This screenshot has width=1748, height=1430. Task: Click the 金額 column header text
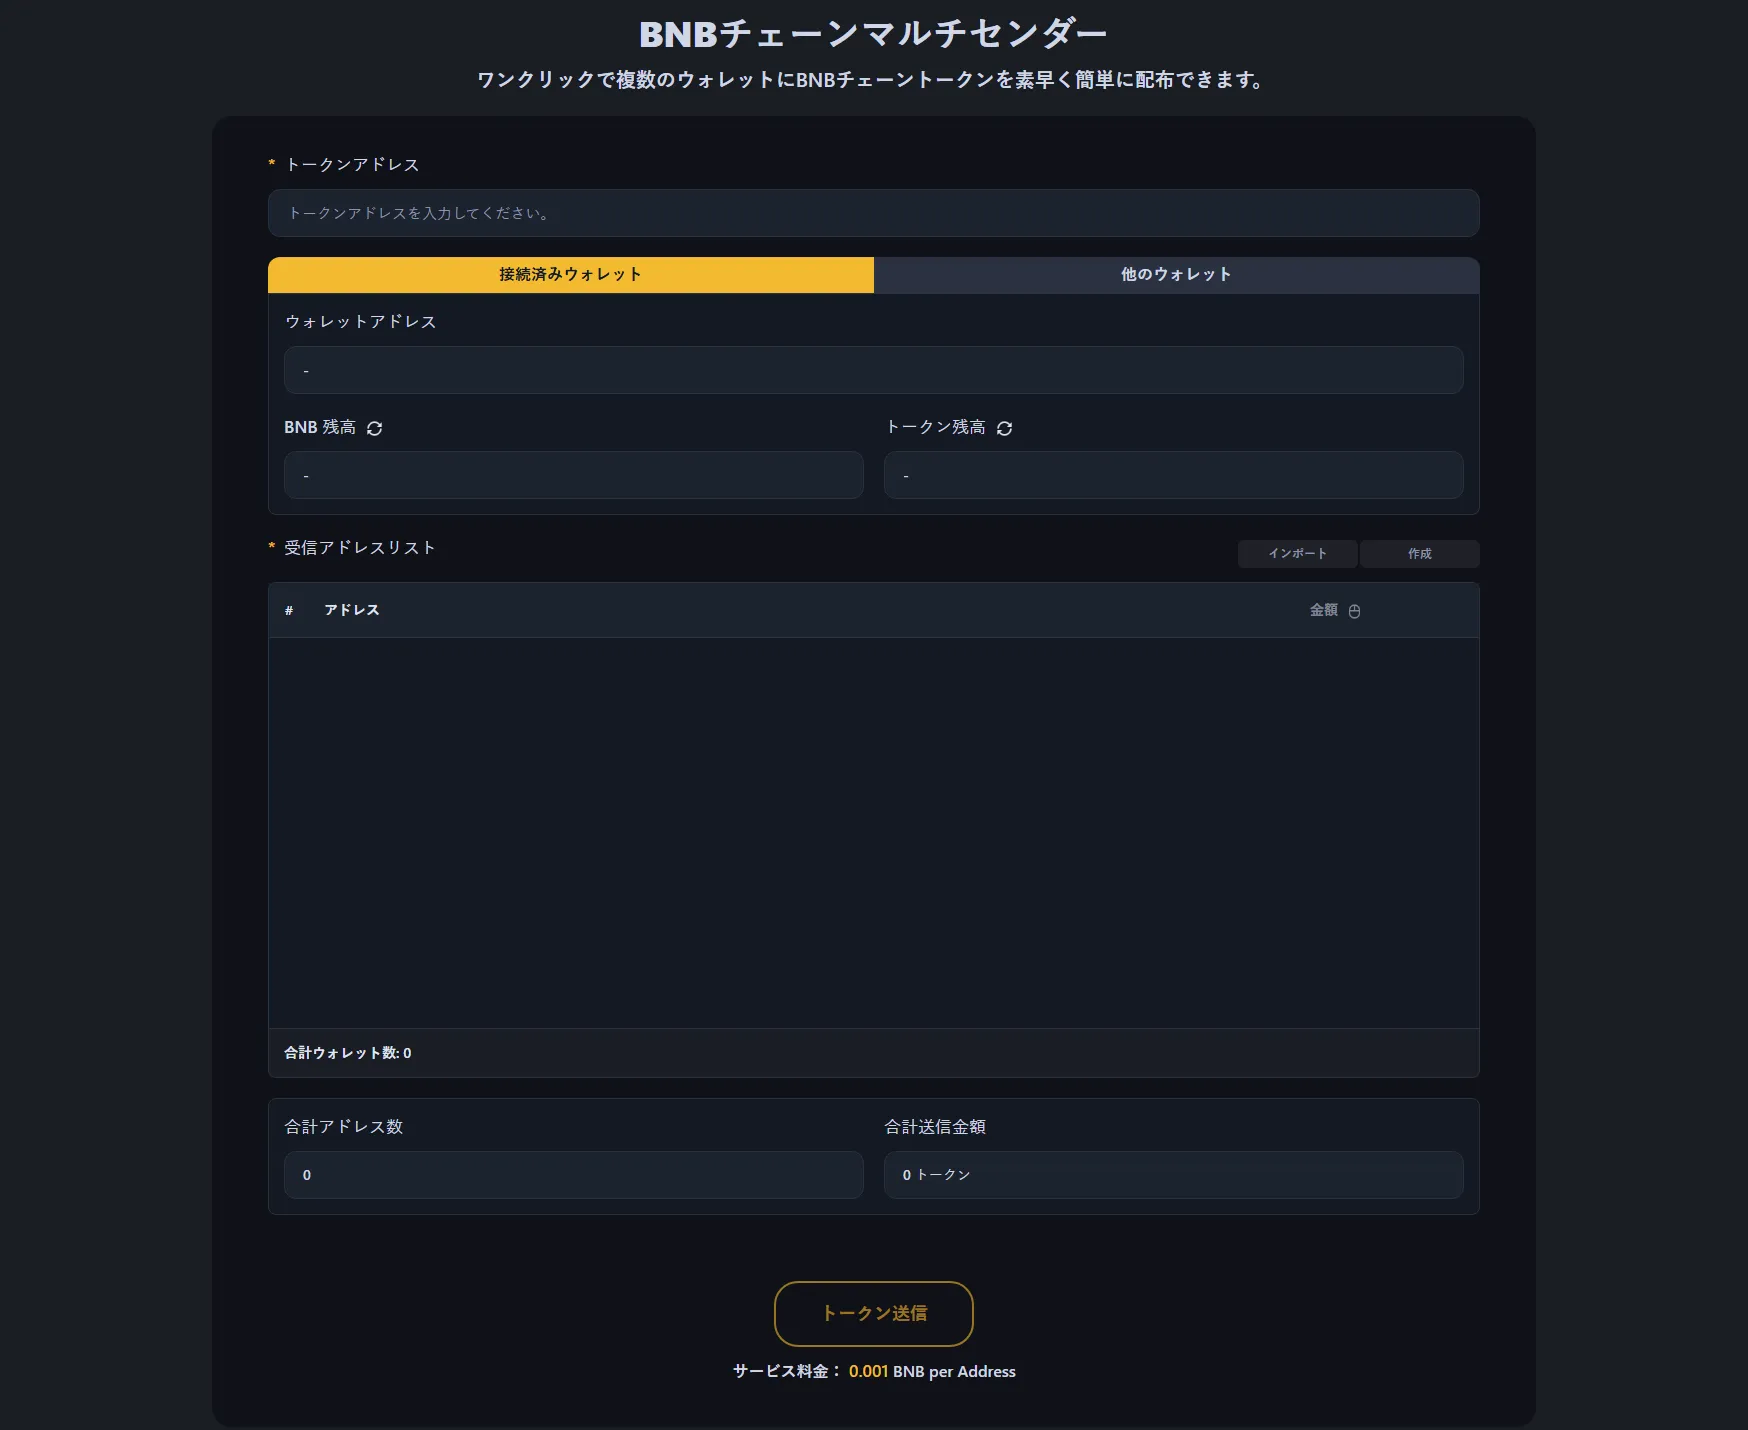1323,610
